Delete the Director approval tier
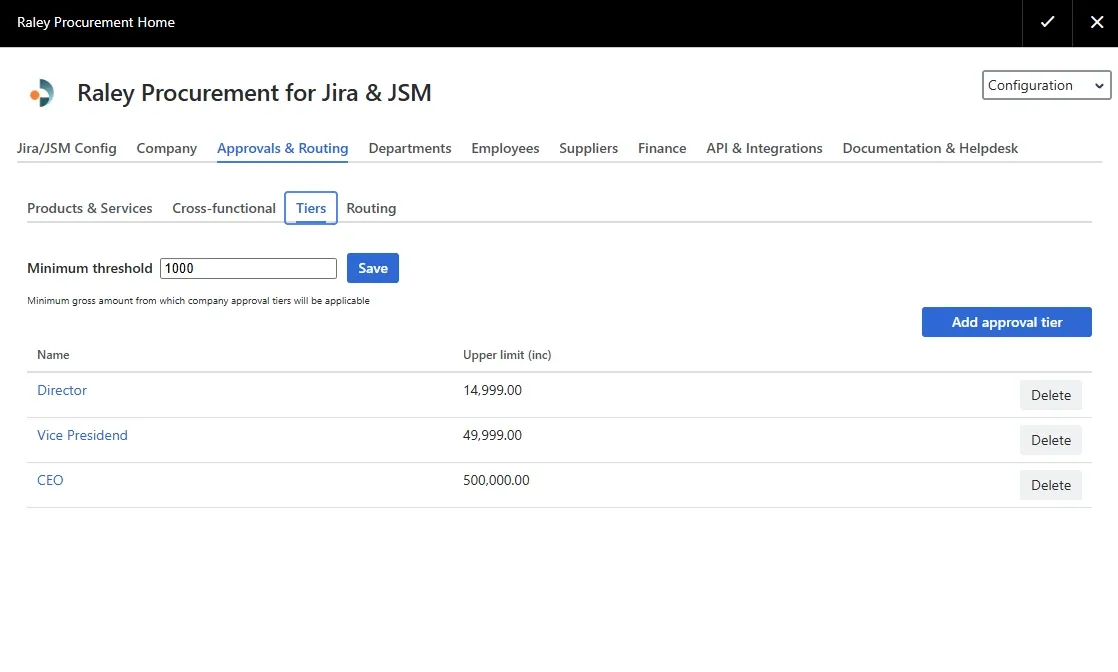The height and width of the screenshot is (672, 1118). (1050, 395)
